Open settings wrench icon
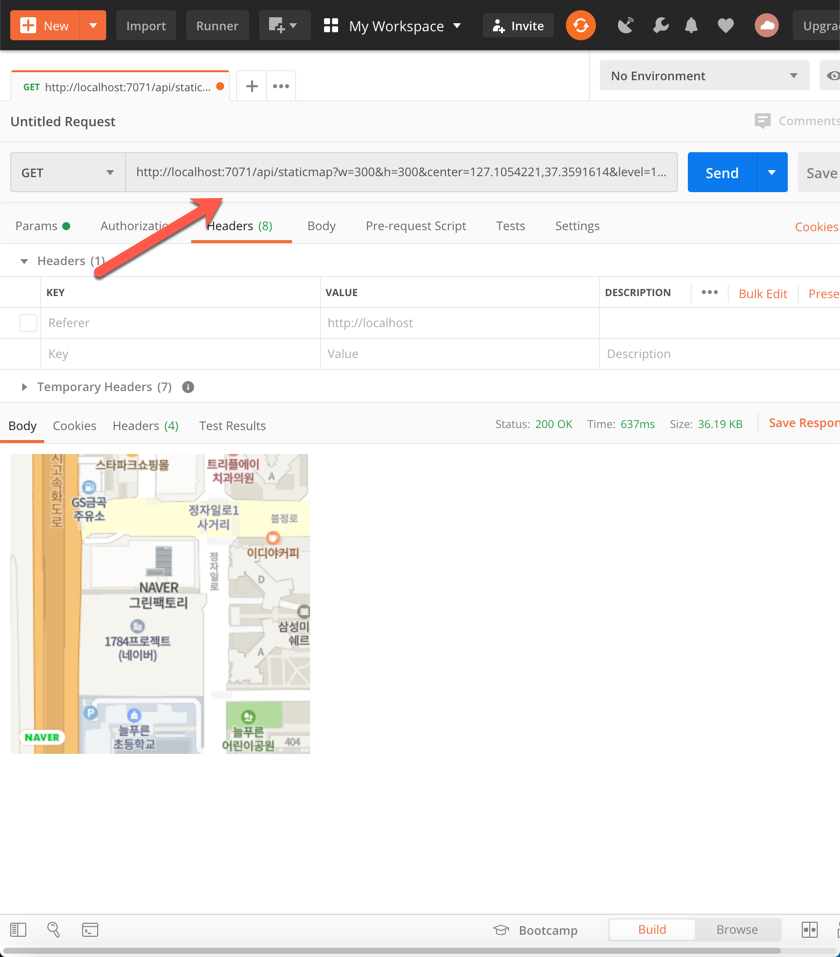Screen dimensions: 840x957 (661, 26)
